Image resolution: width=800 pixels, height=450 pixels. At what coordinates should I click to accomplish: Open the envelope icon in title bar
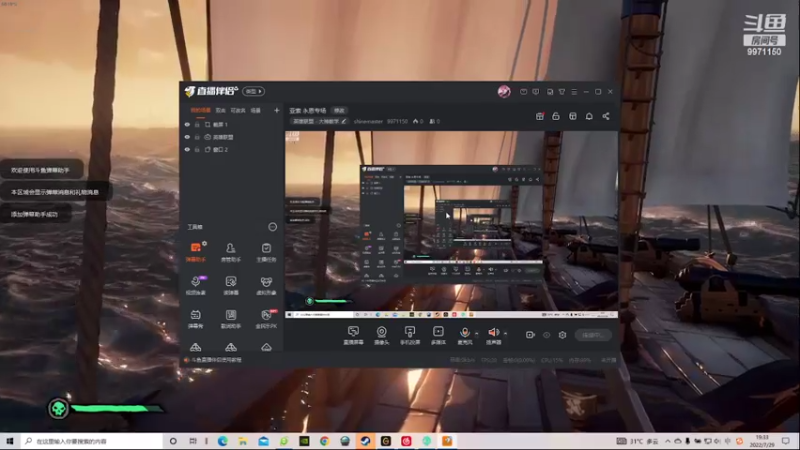(523, 92)
